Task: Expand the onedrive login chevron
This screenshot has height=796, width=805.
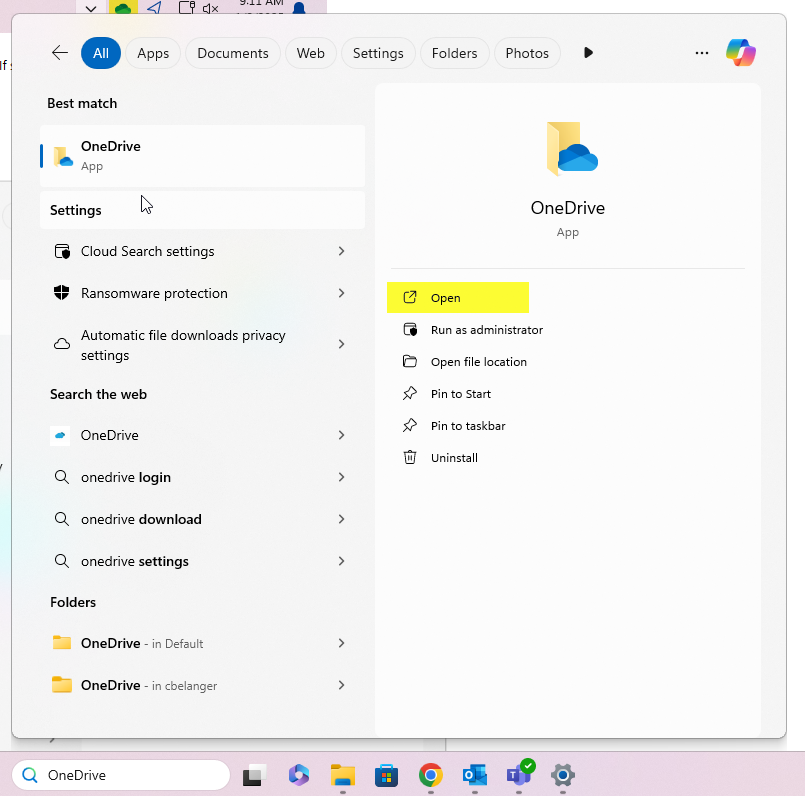Action: pyautogui.click(x=341, y=478)
